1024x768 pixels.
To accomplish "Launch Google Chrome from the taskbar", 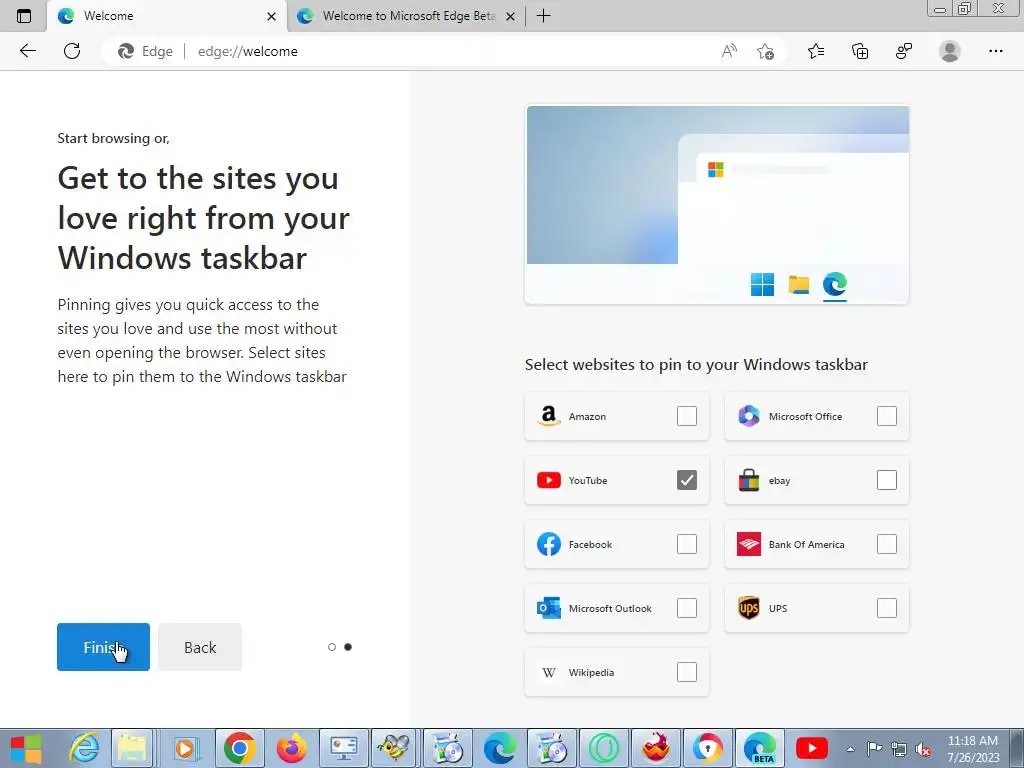I will pyautogui.click(x=239, y=748).
